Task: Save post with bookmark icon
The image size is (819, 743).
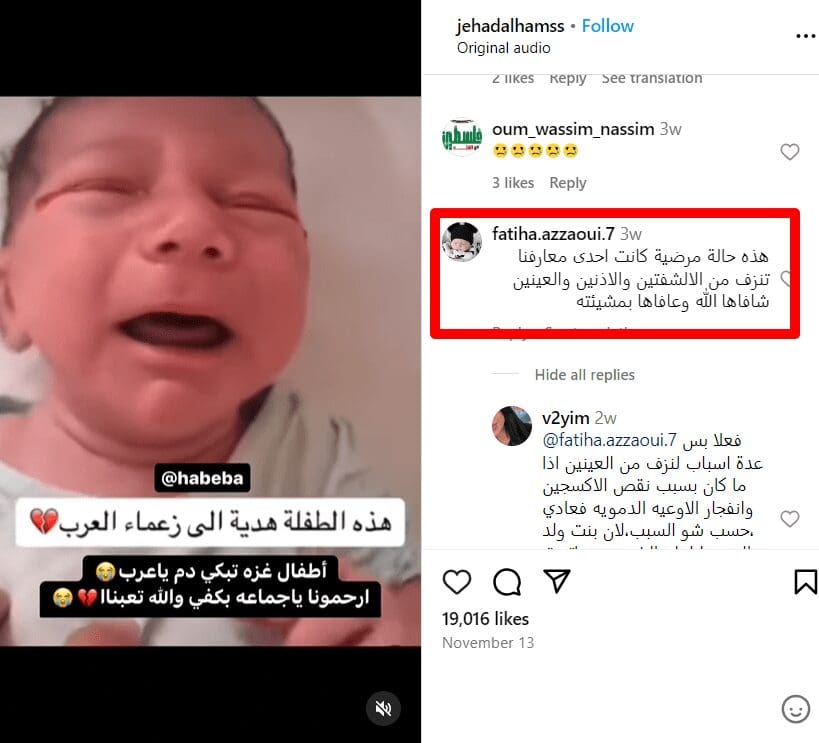Action: (805, 582)
